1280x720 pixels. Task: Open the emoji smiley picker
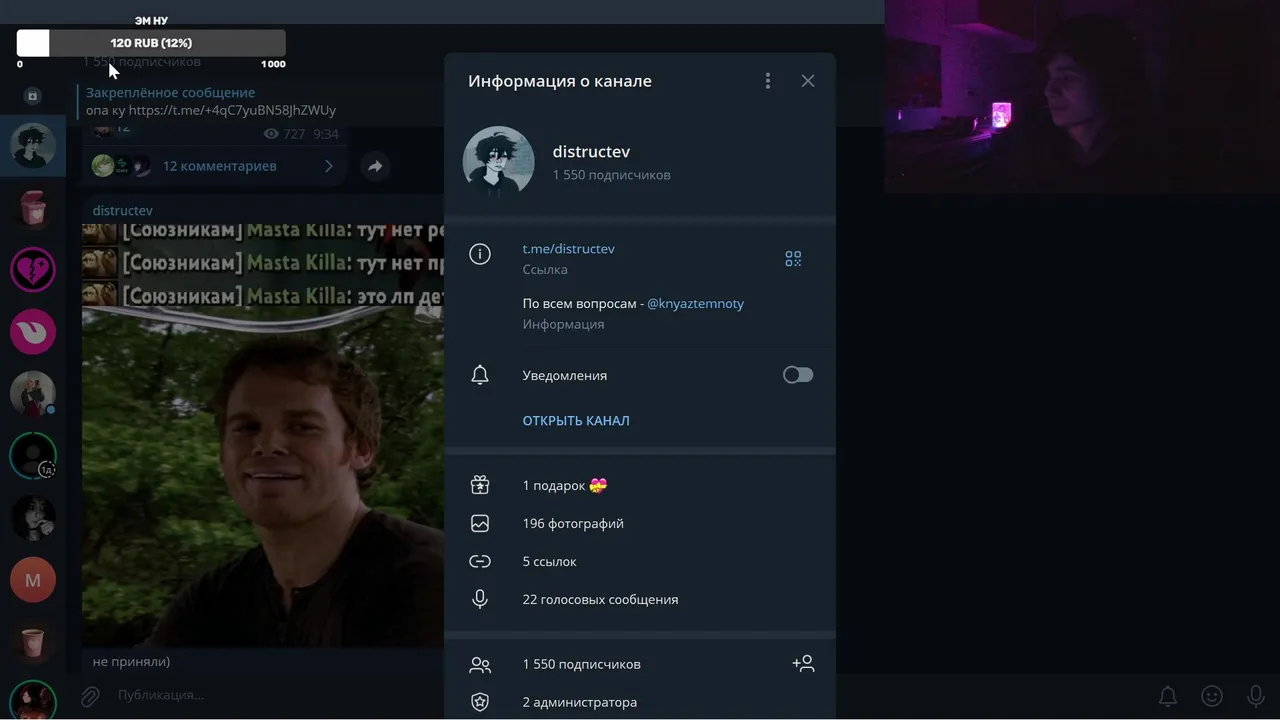pos(1212,696)
